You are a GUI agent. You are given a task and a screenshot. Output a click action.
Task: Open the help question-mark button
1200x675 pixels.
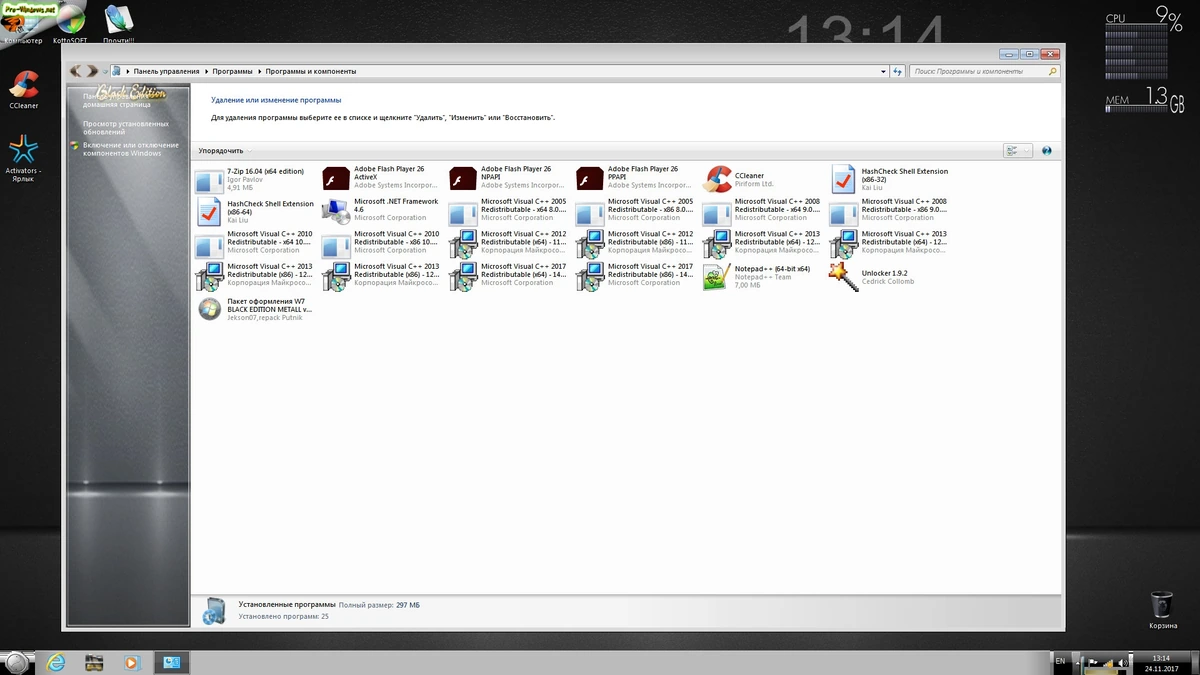tap(1047, 151)
